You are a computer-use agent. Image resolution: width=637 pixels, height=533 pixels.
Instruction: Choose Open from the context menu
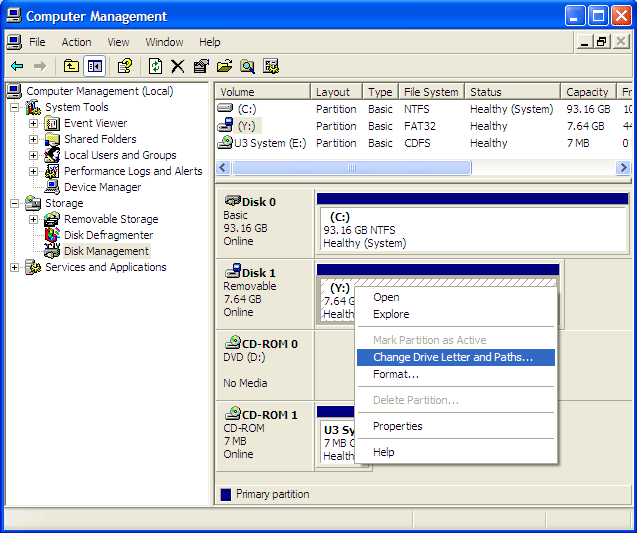pyautogui.click(x=456, y=297)
